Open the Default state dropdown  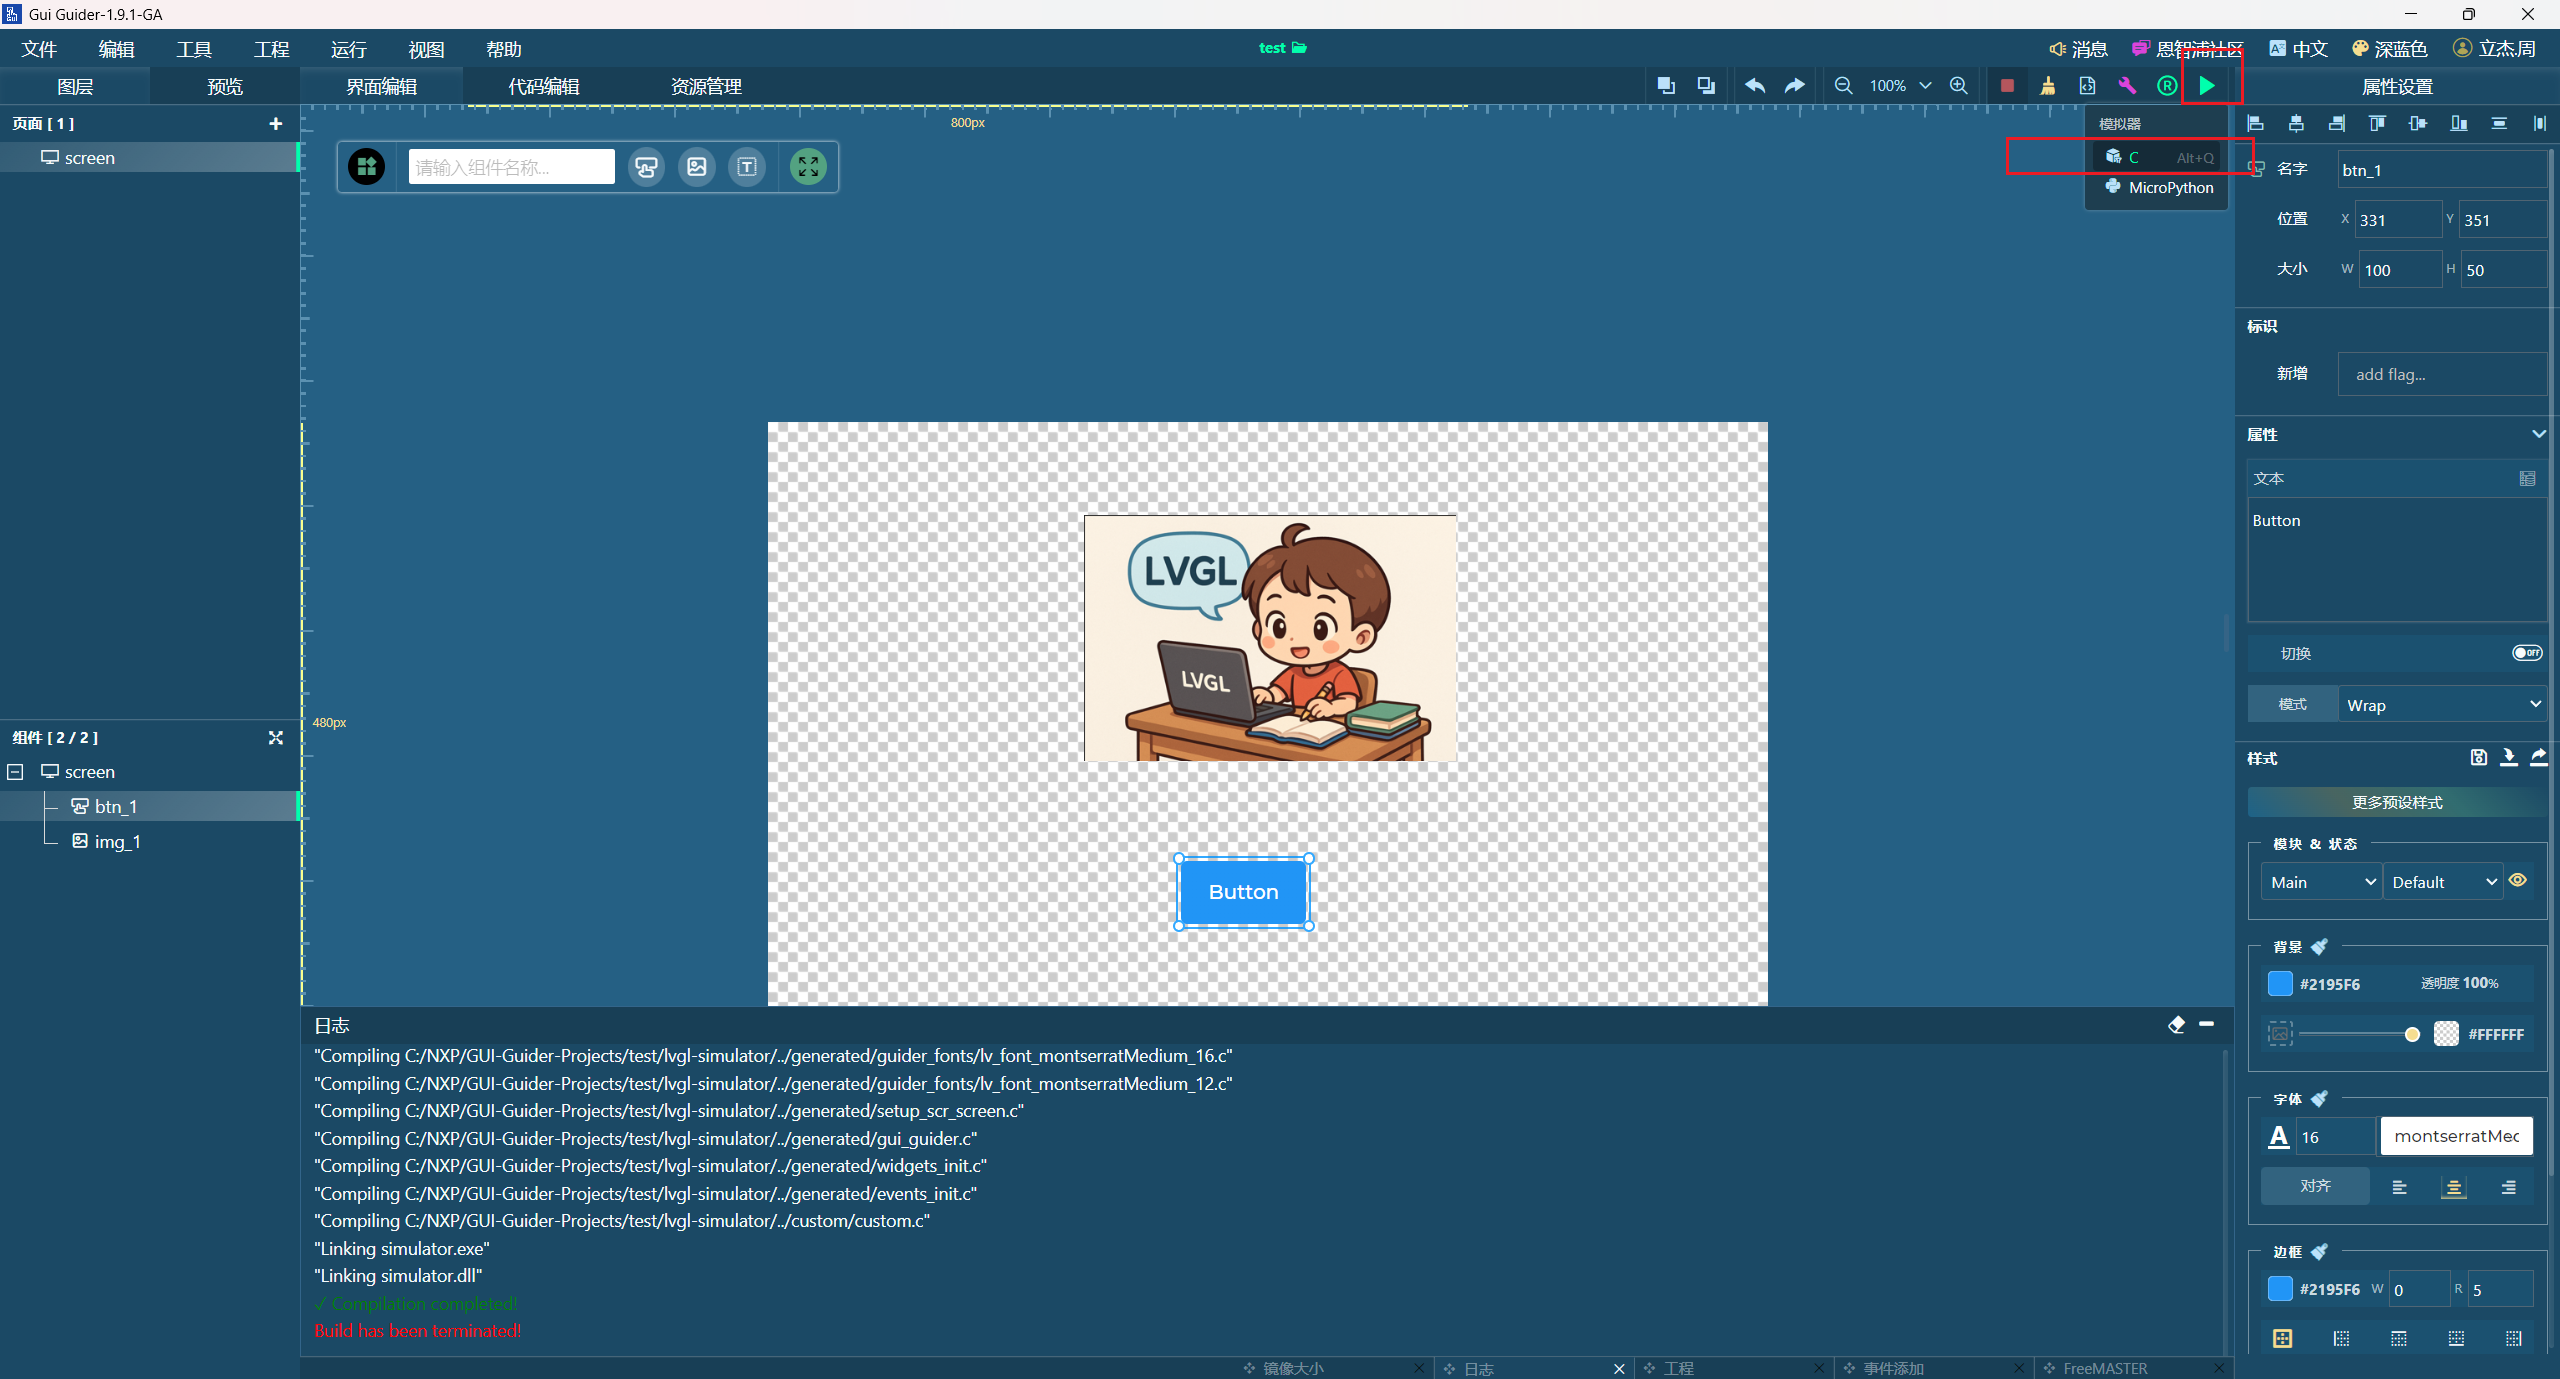pos(2443,882)
